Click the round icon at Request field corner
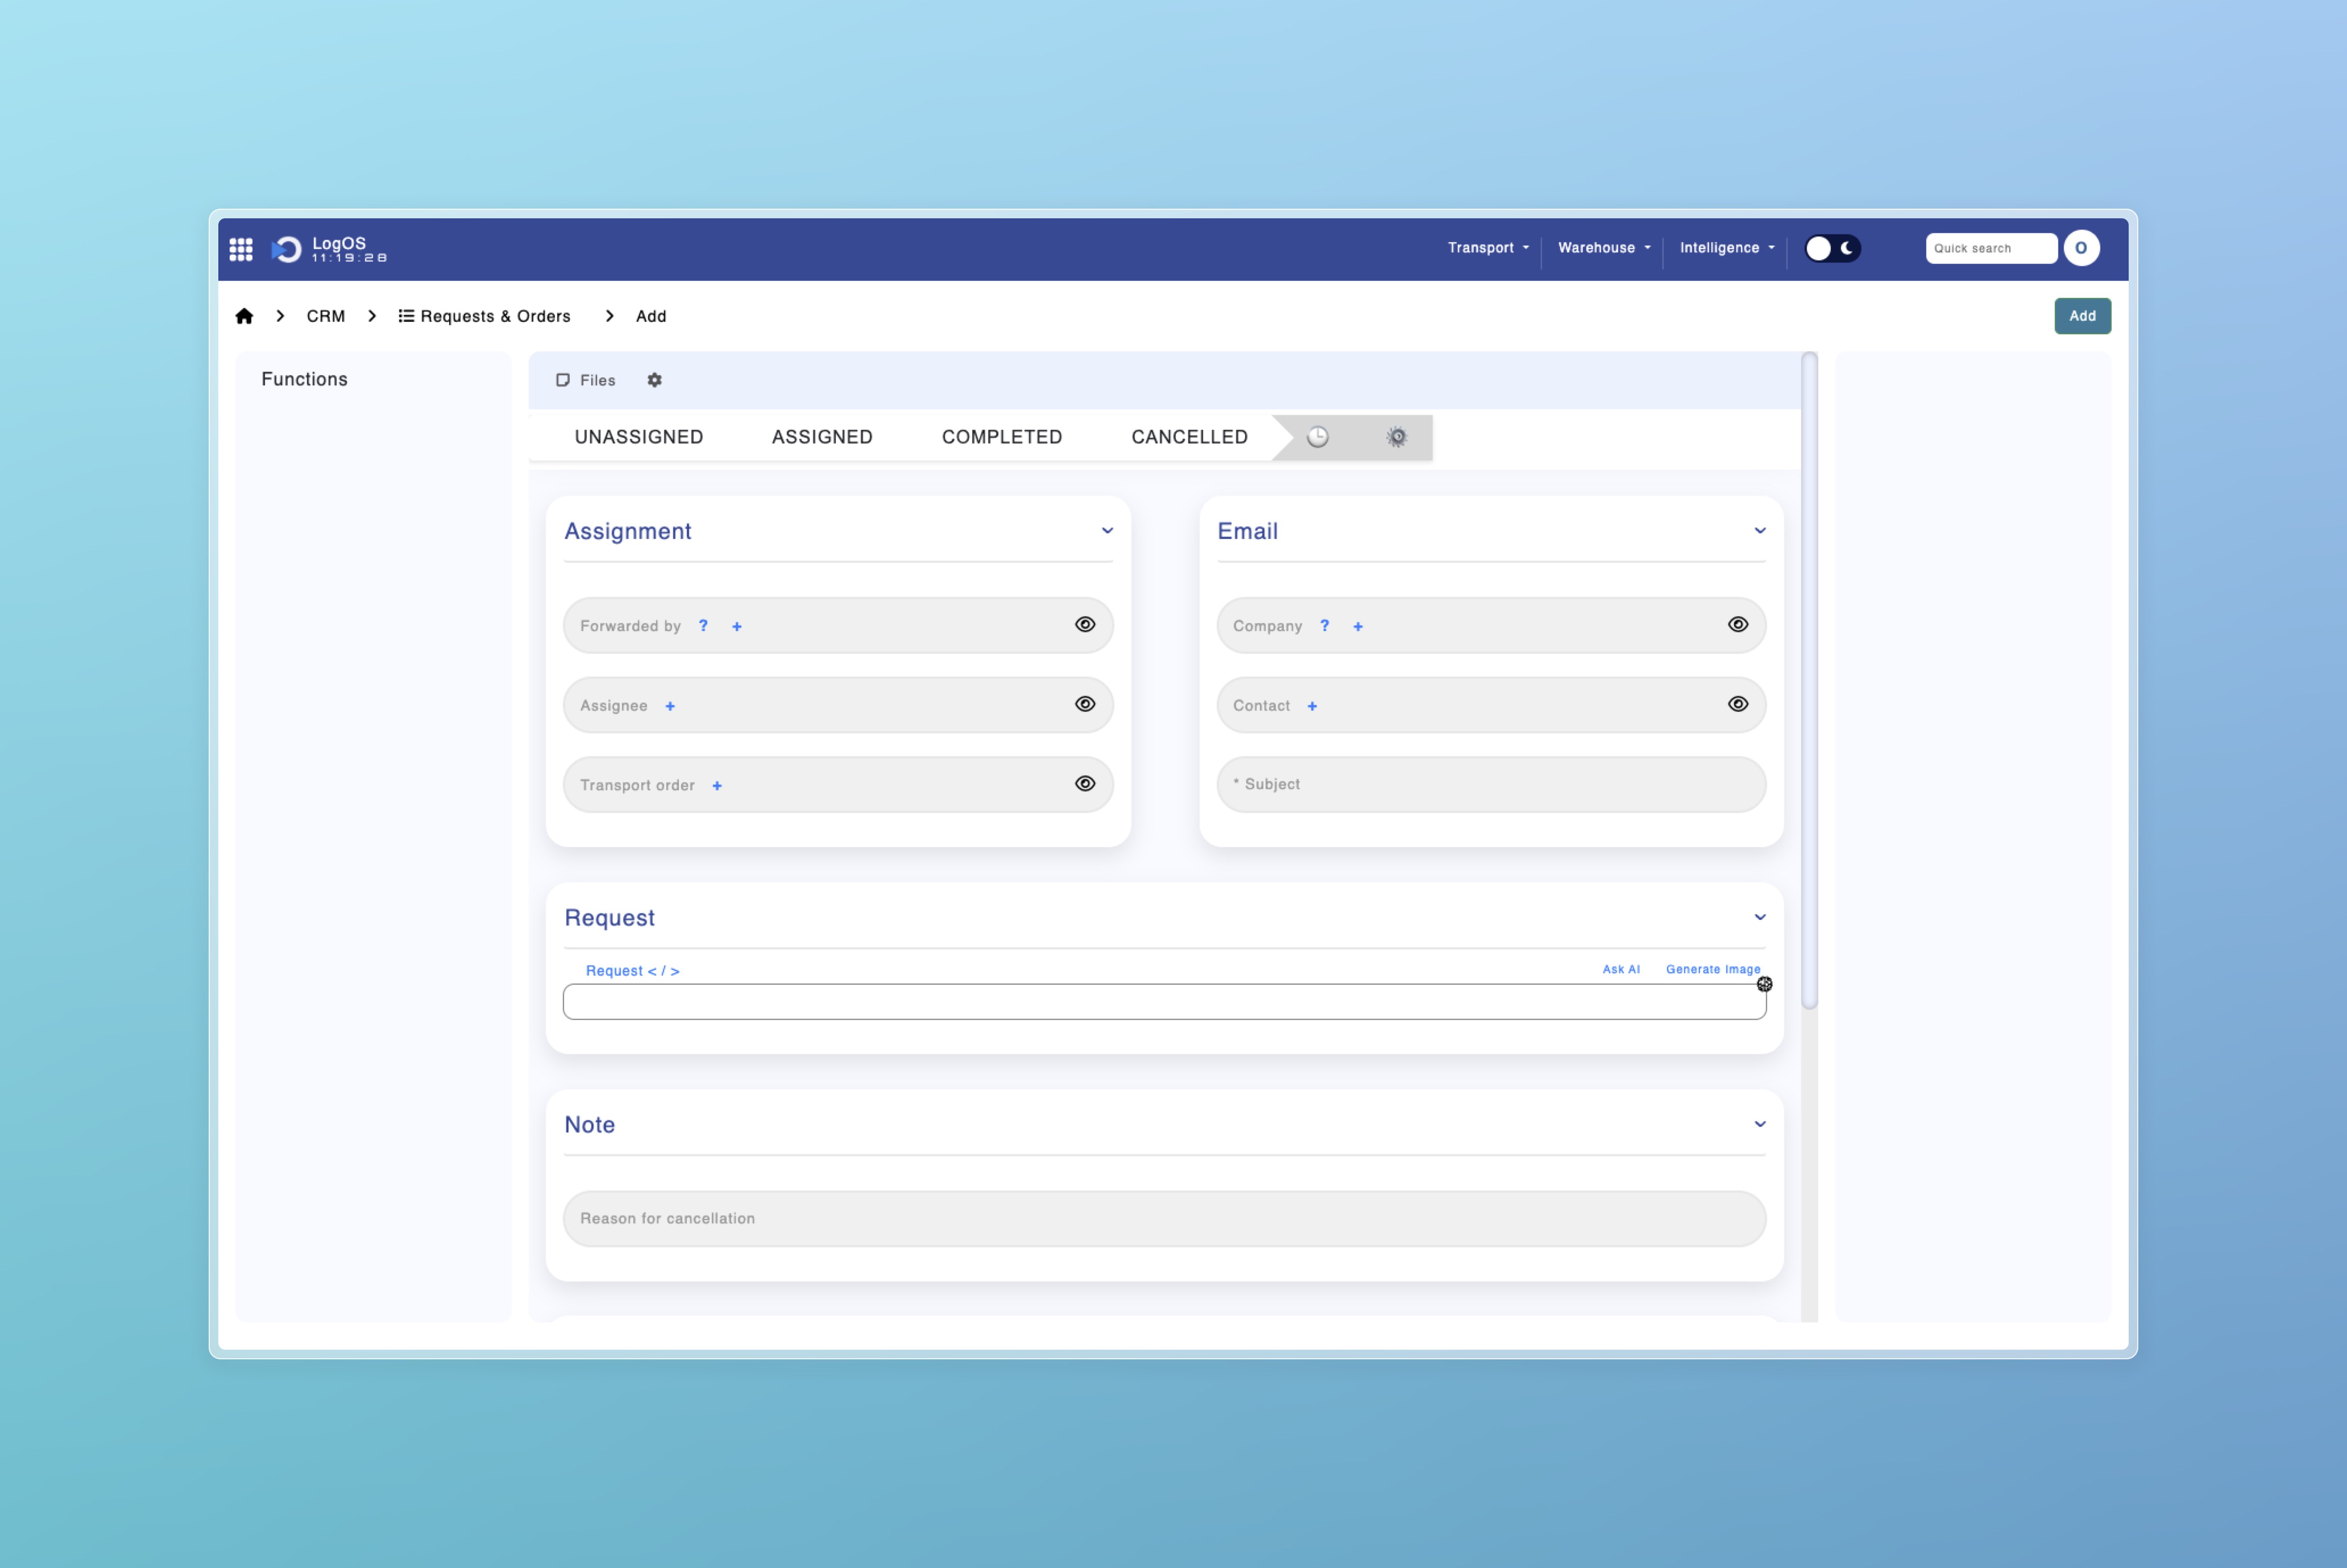Image resolution: width=2347 pixels, height=1568 pixels. tap(1765, 984)
